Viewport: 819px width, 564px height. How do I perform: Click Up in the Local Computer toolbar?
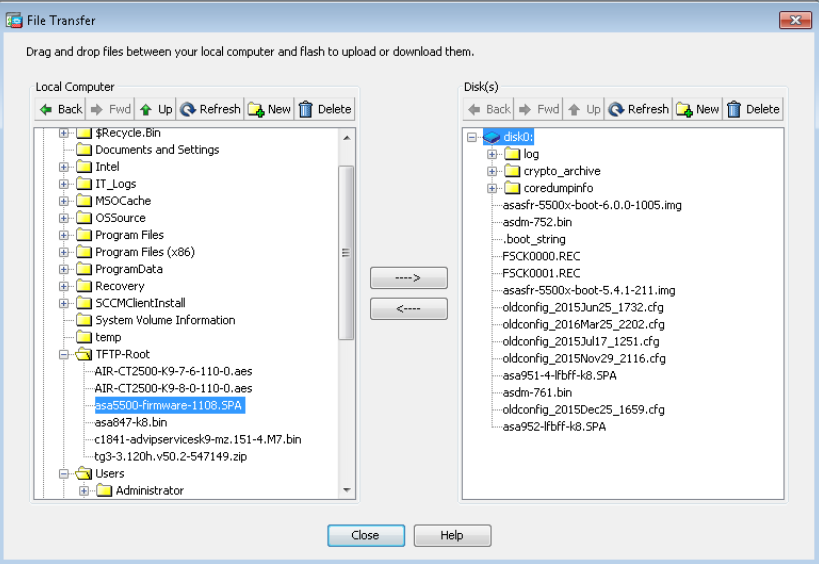(x=155, y=109)
